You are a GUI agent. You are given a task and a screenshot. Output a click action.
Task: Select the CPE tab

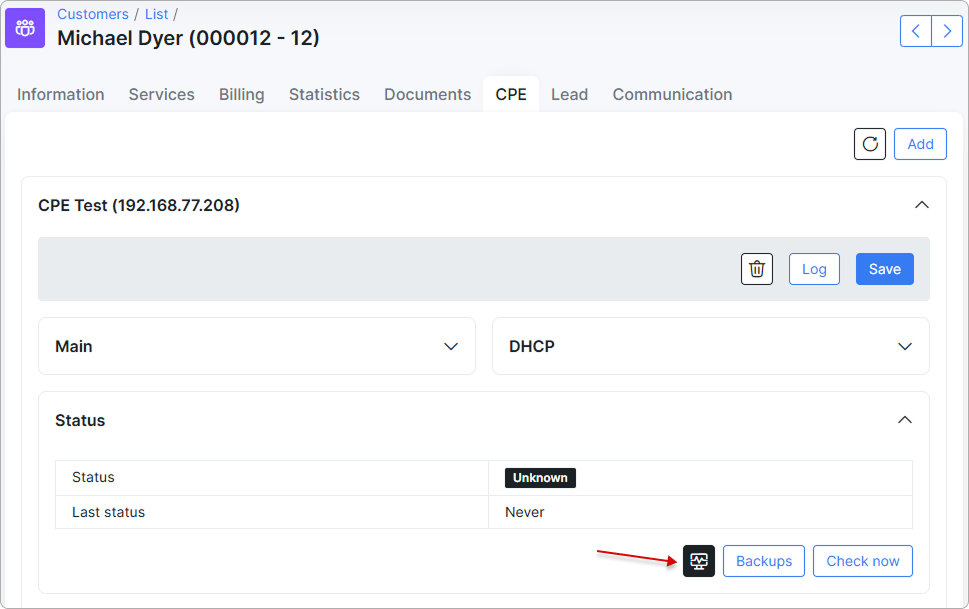(511, 95)
